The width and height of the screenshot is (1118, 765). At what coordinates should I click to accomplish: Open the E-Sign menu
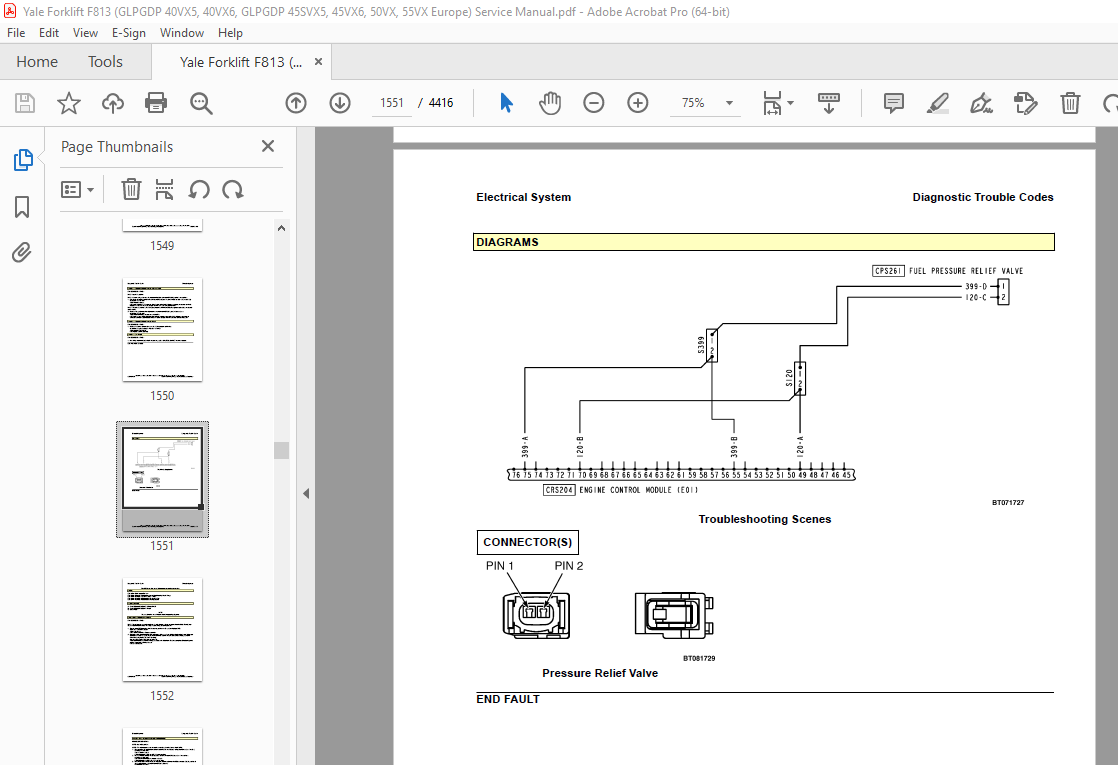click(128, 33)
